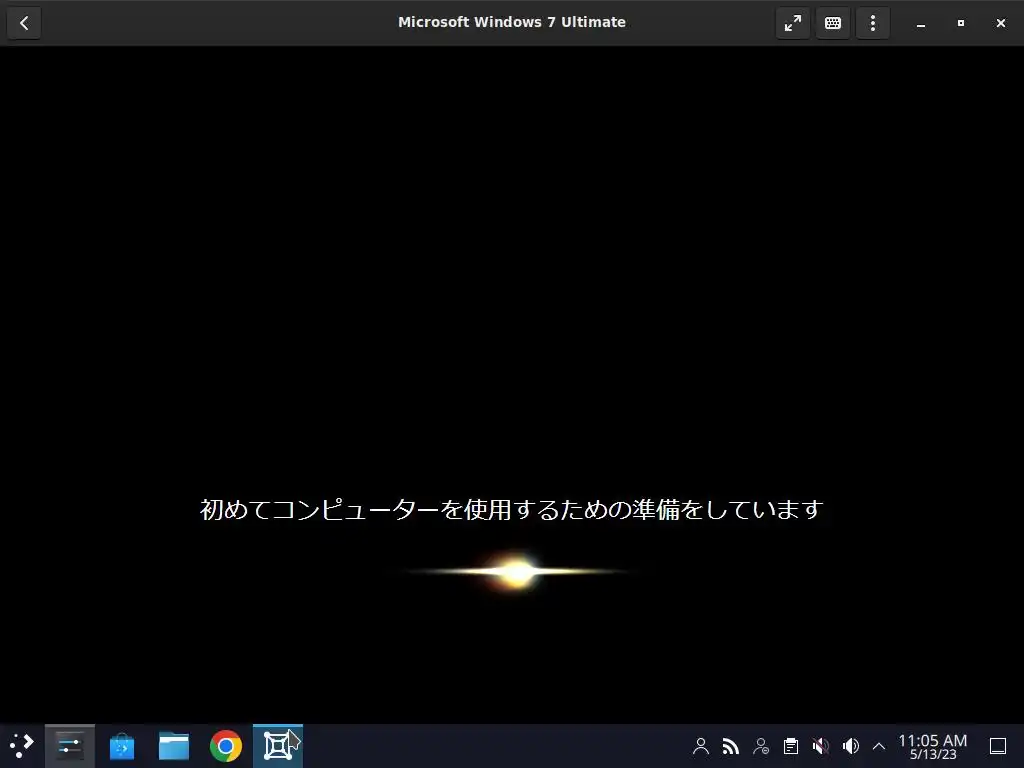Select the Boxes virtual machine taskbar icon

point(278,745)
